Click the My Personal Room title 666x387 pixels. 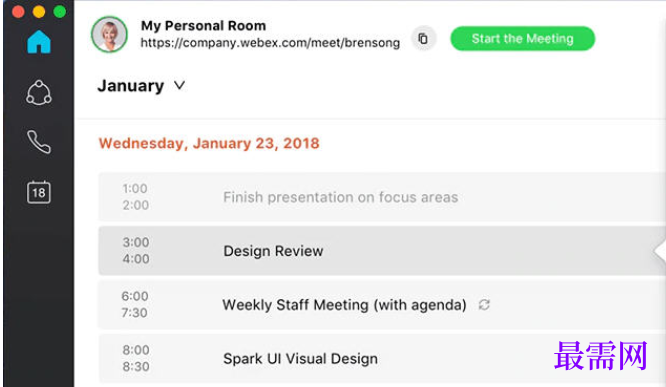[203, 25]
